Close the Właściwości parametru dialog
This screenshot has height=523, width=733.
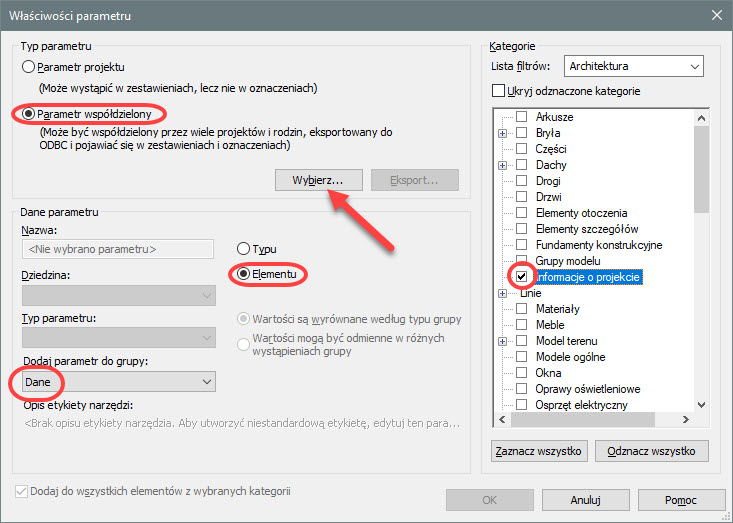coord(716,14)
